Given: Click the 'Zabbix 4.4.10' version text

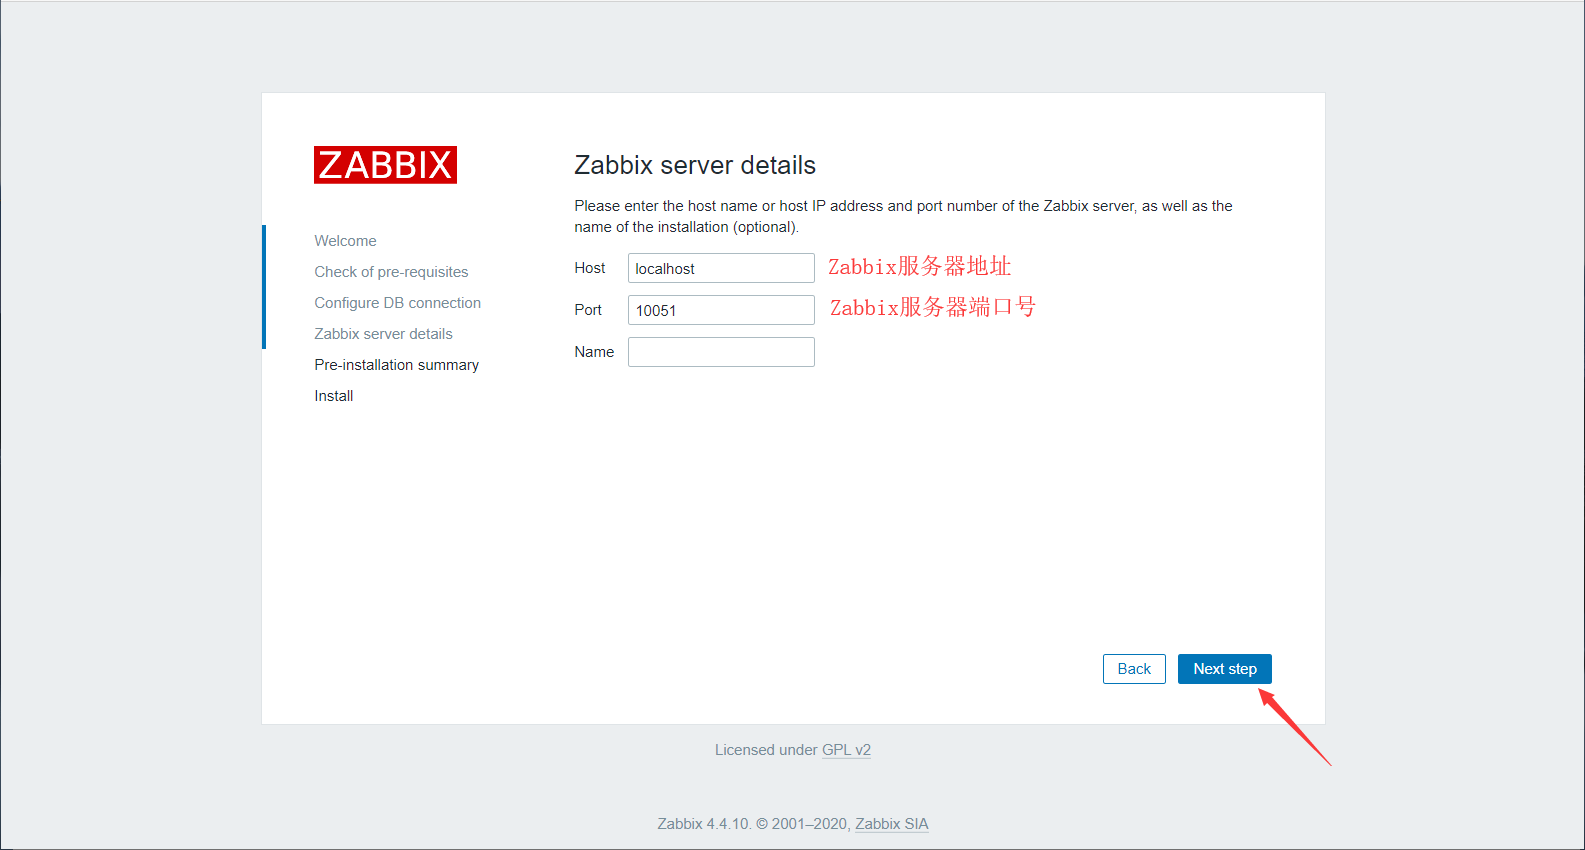Looking at the screenshot, I should [703, 824].
